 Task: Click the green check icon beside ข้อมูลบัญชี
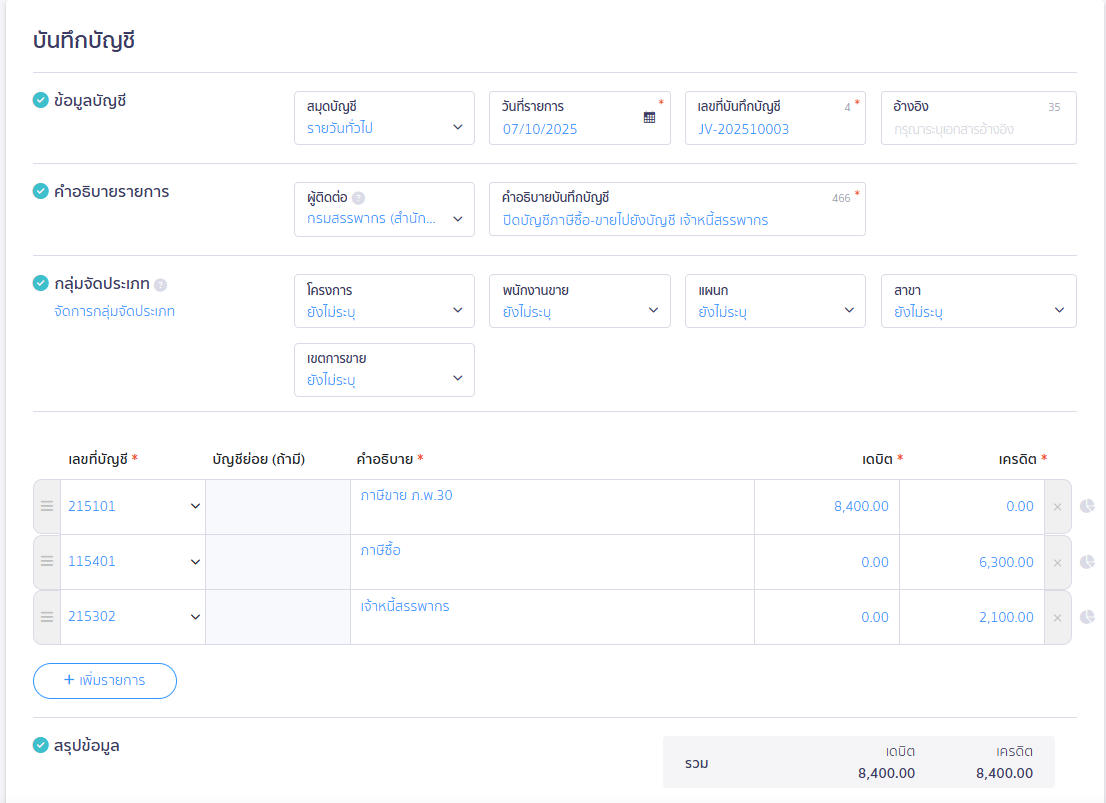(41, 100)
